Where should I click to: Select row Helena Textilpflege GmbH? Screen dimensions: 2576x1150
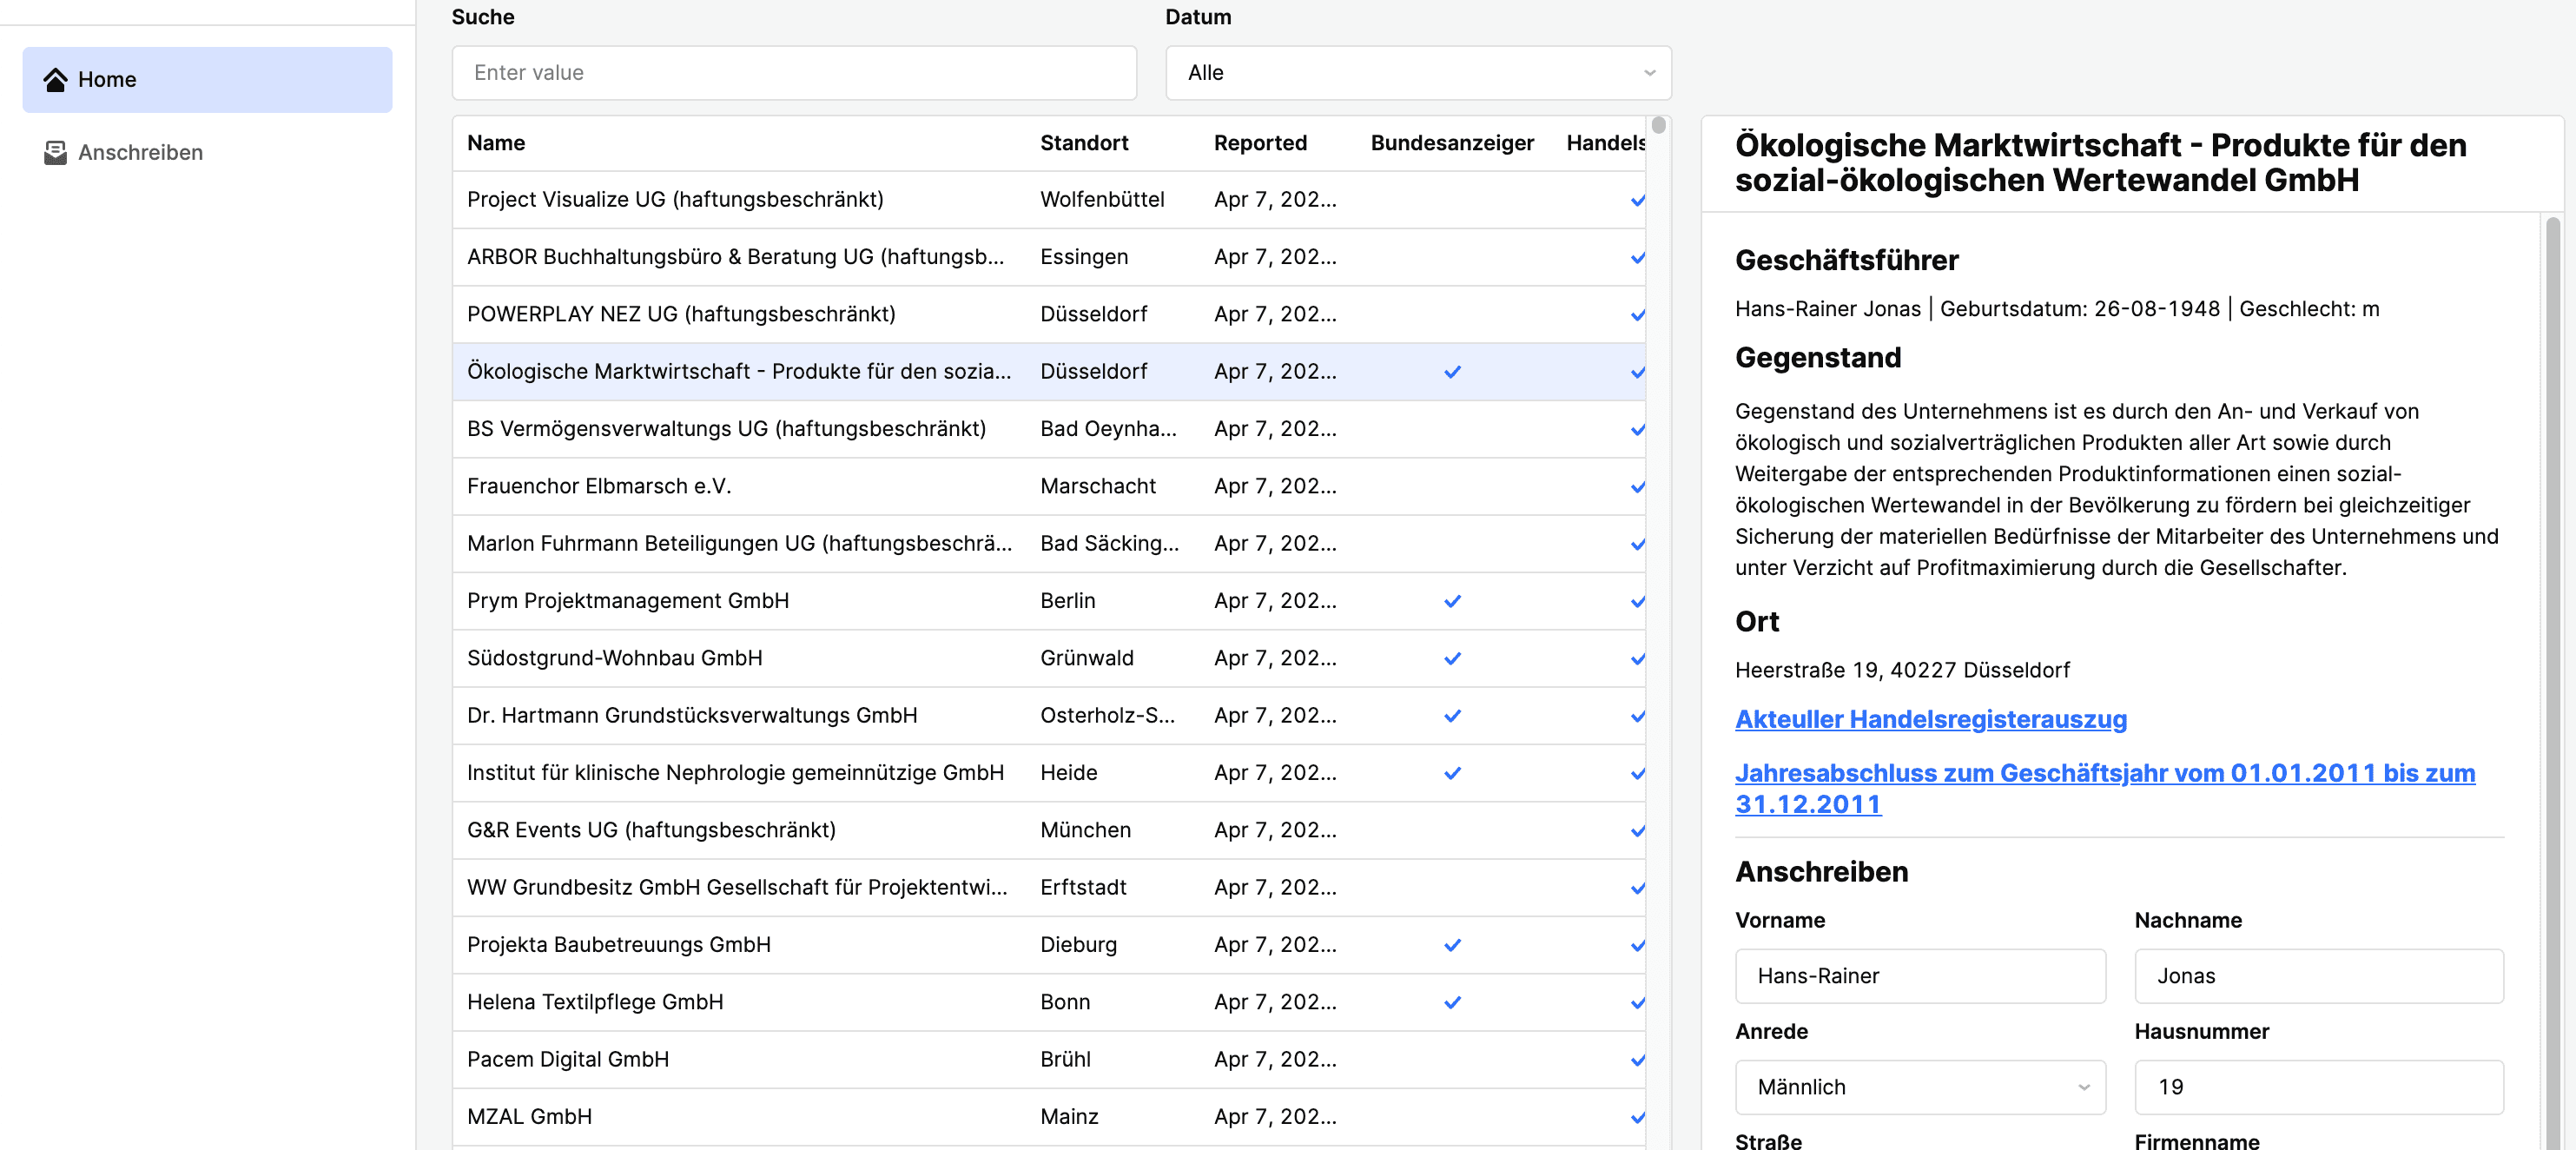tap(1049, 1002)
